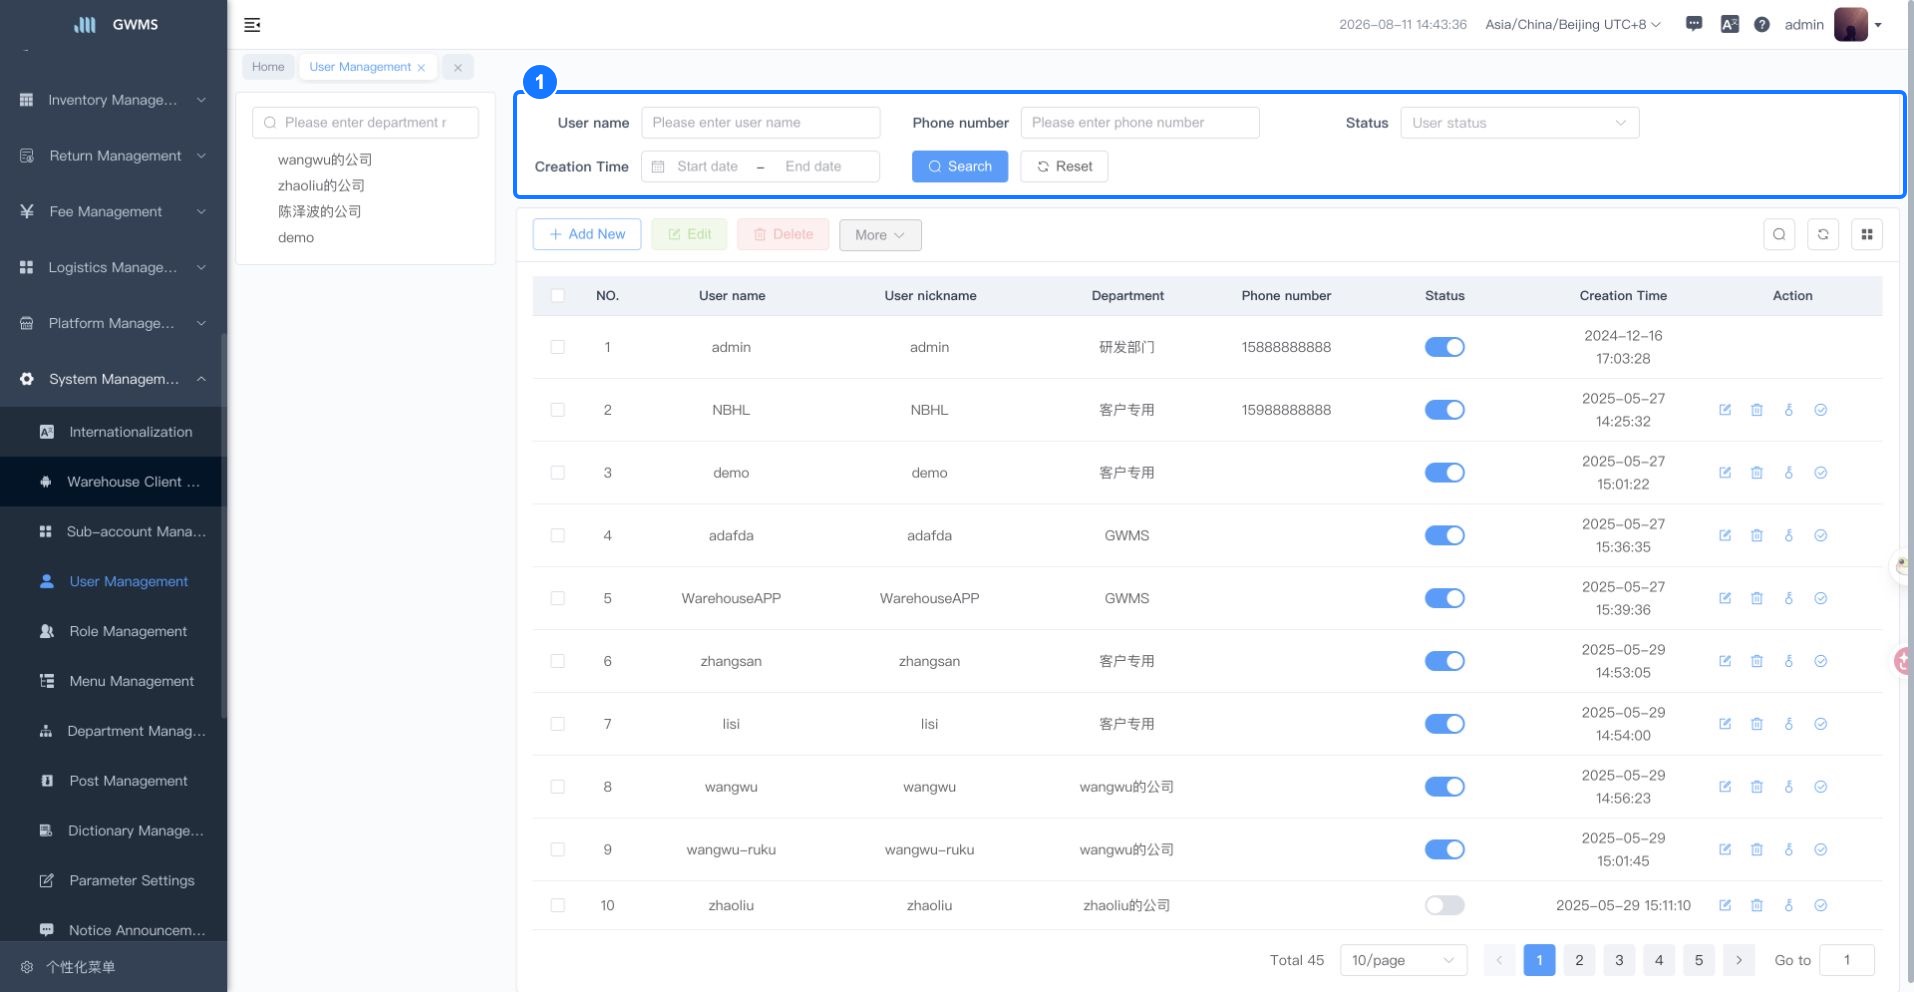Turn off status for wangwu-ruku
This screenshot has height=992, width=1914.
coord(1444,850)
